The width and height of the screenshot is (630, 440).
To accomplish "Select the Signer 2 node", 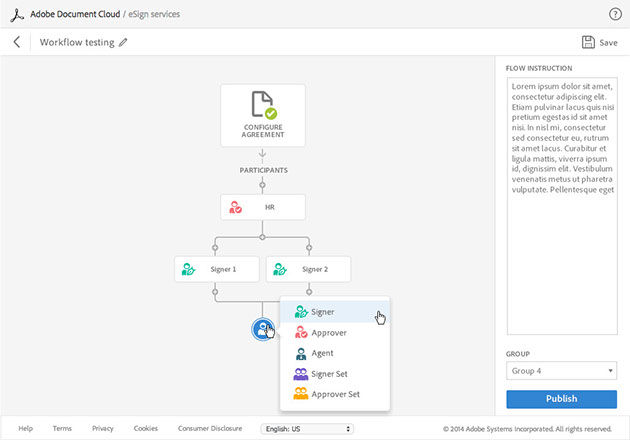I will [x=308, y=269].
